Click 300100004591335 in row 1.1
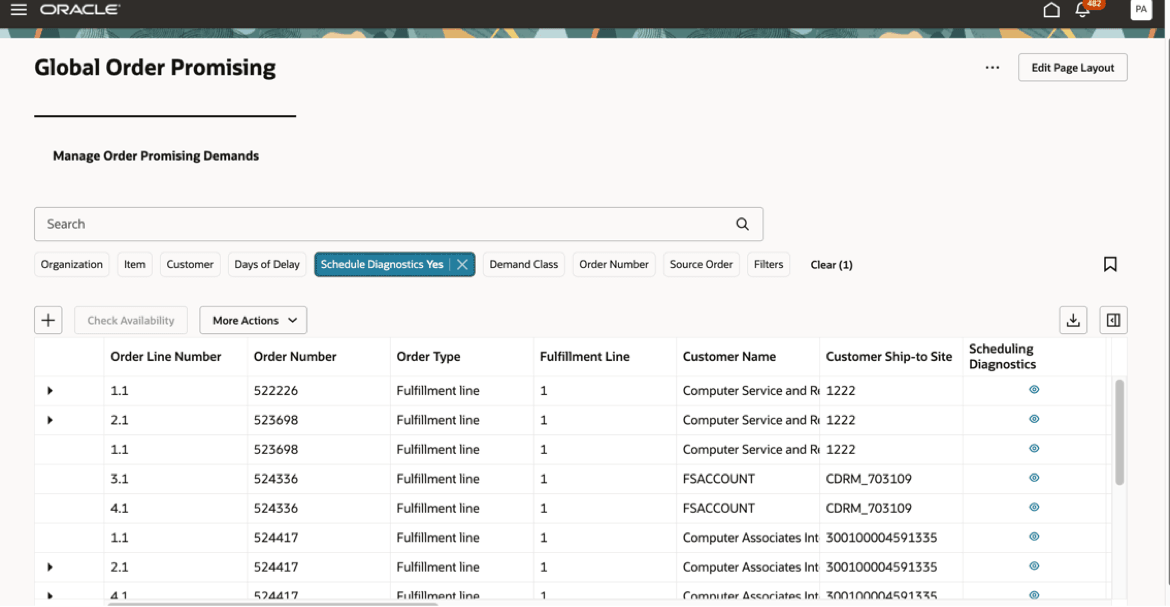Image resolution: width=1170 pixels, height=607 pixels. [x=881, y=538]
